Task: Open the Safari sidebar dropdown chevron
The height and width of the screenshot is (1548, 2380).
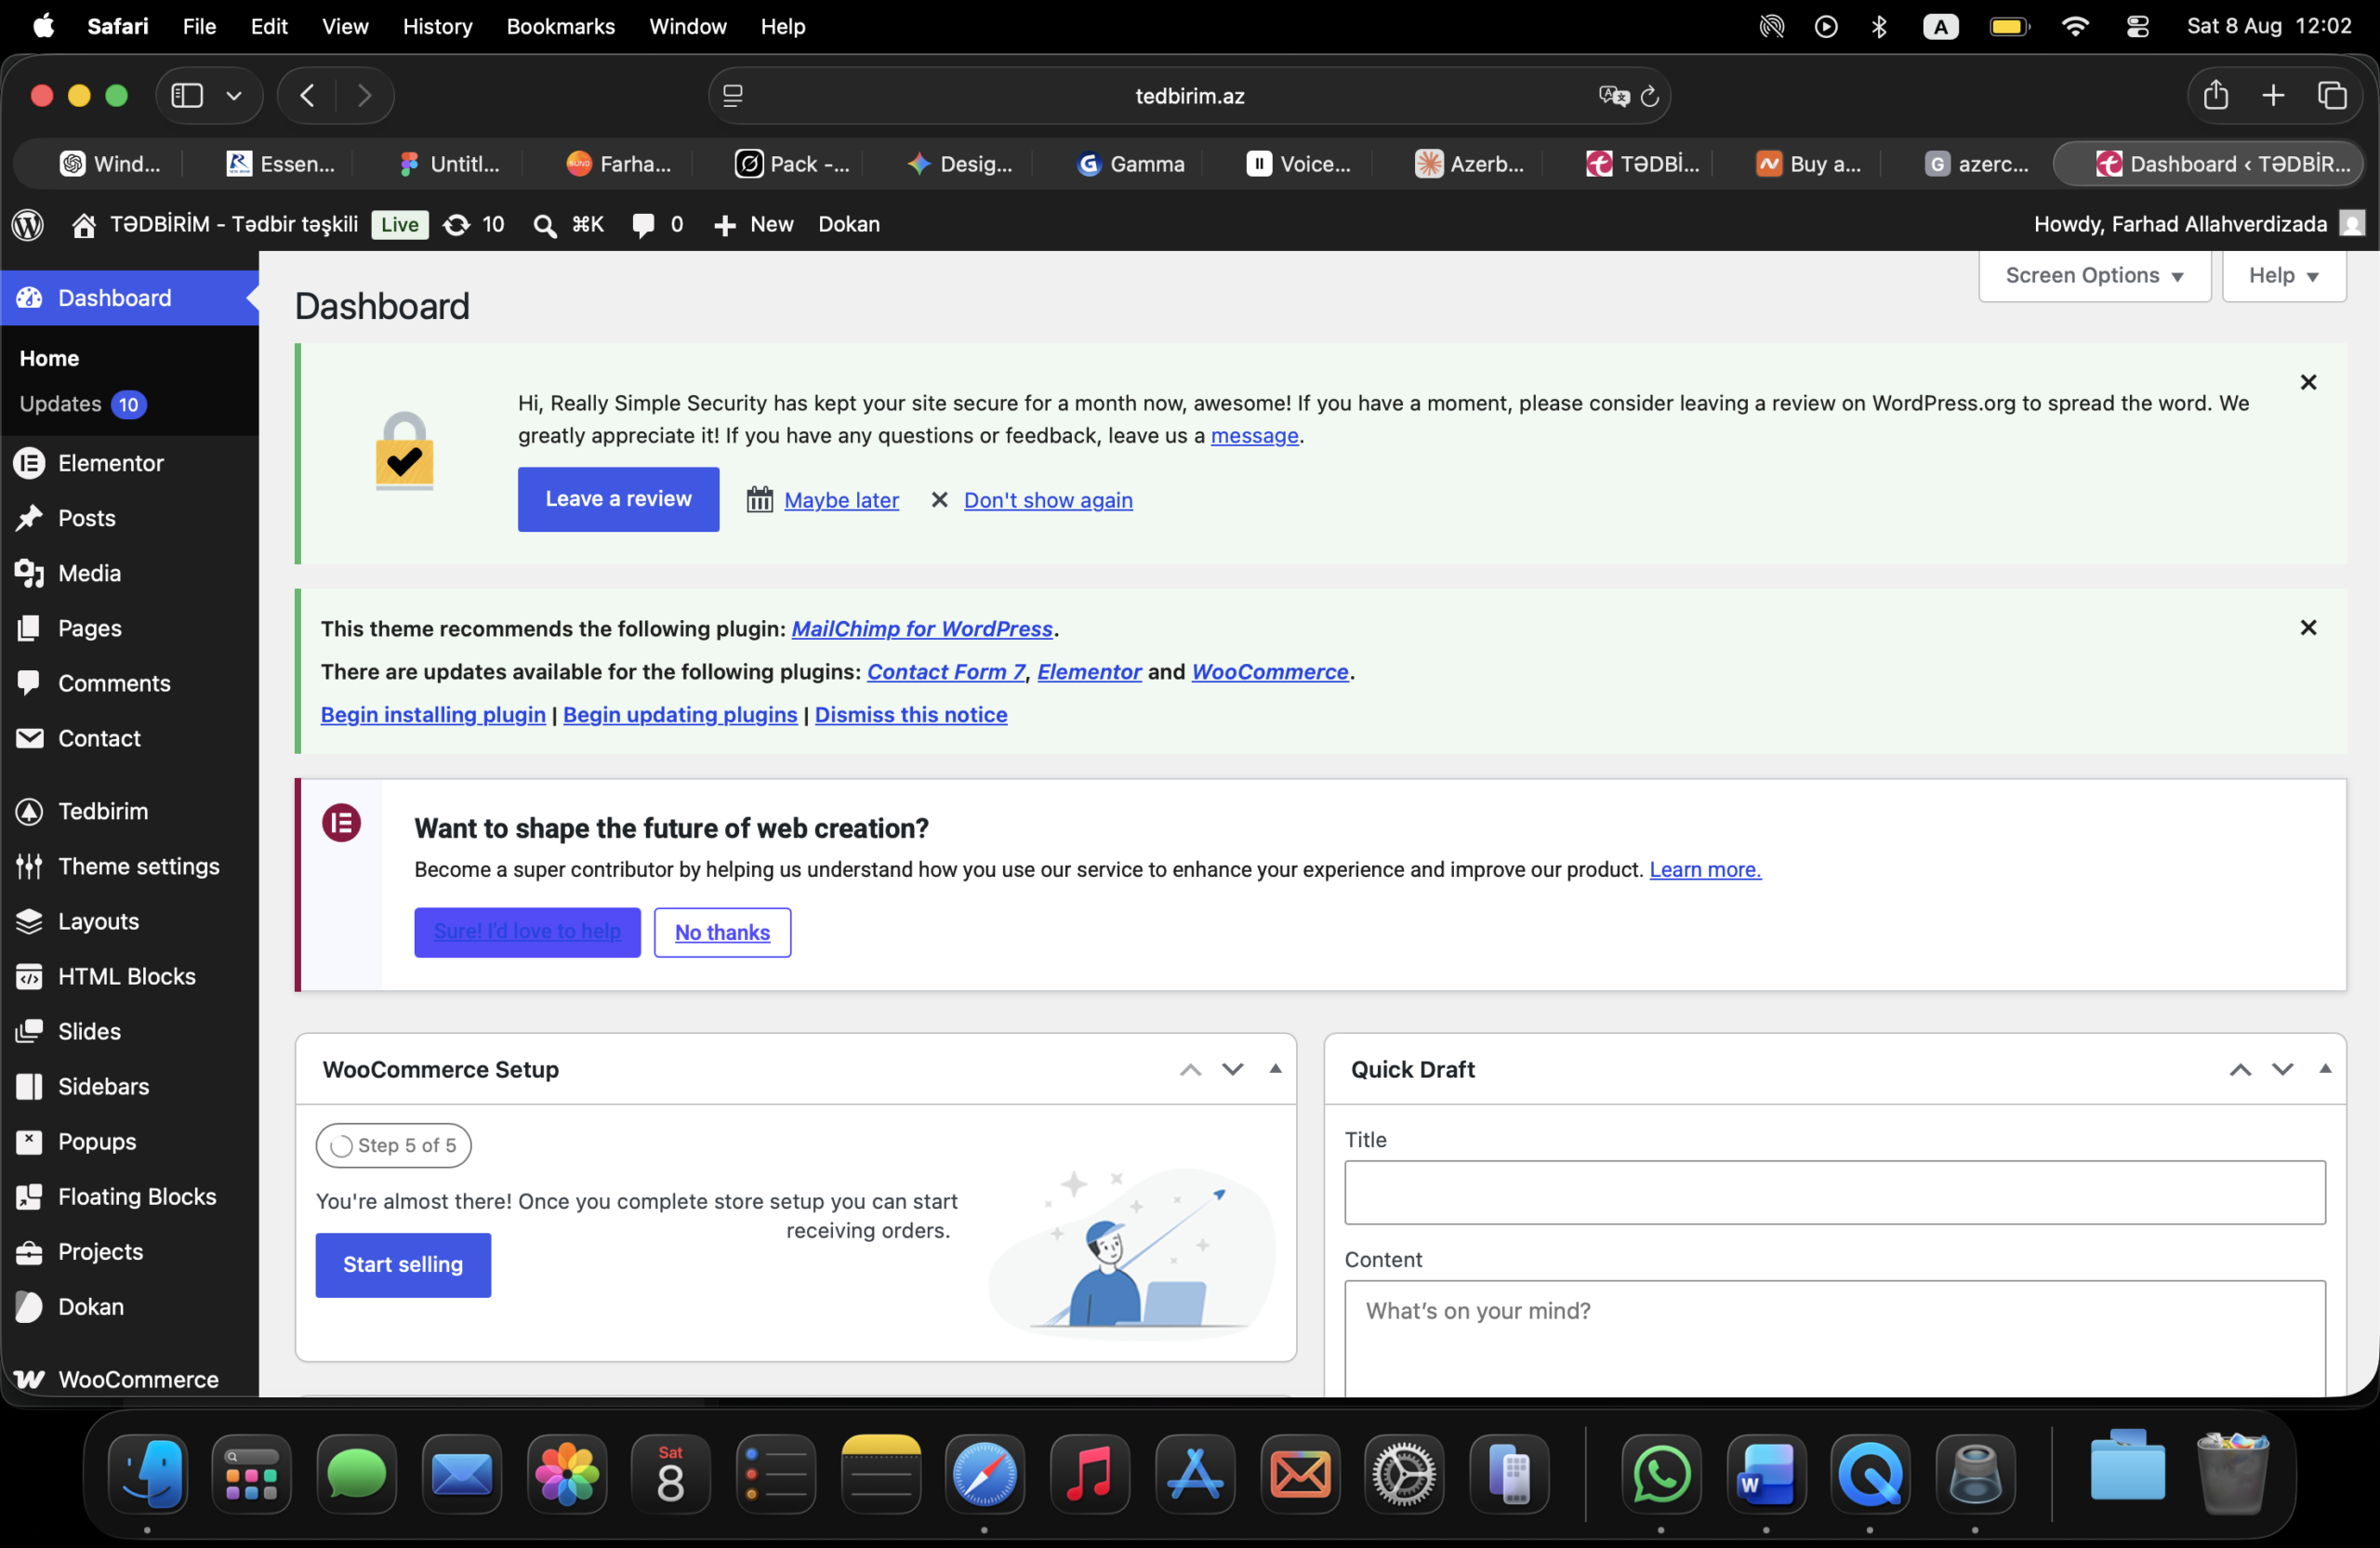Action: tap(234, 96)
